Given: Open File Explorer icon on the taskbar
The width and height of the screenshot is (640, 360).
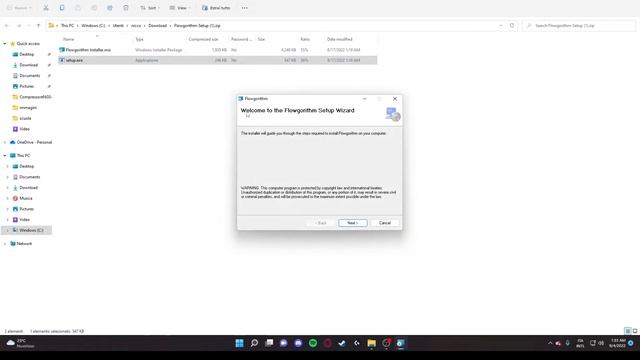Looking at the screenshot, I should (x=371, y=343).
